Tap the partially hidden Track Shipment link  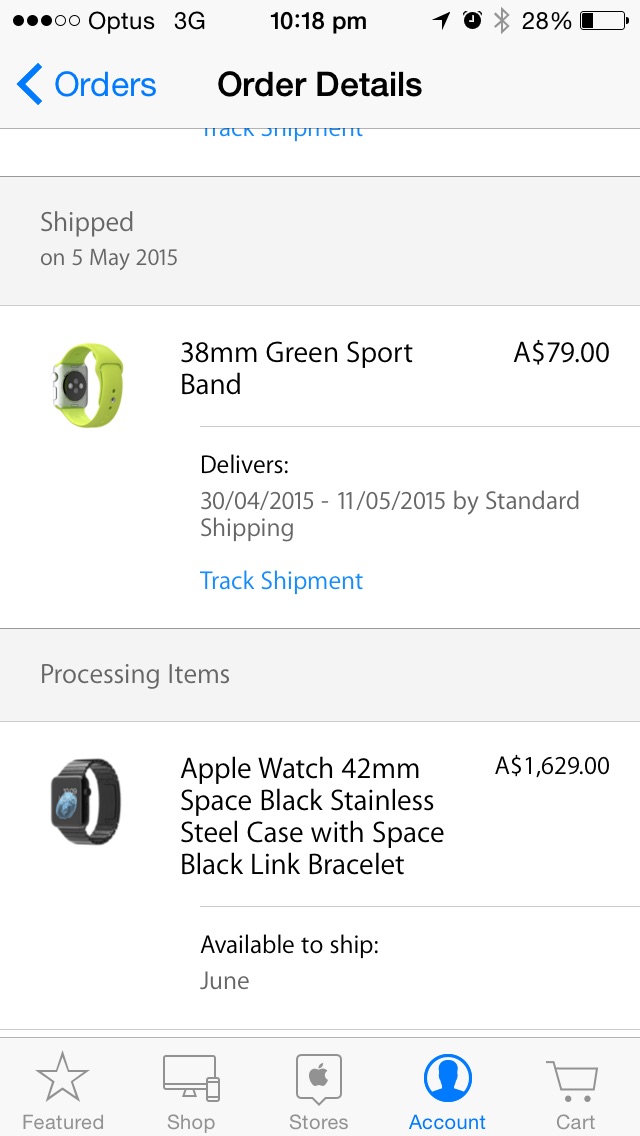click(281, 131)
